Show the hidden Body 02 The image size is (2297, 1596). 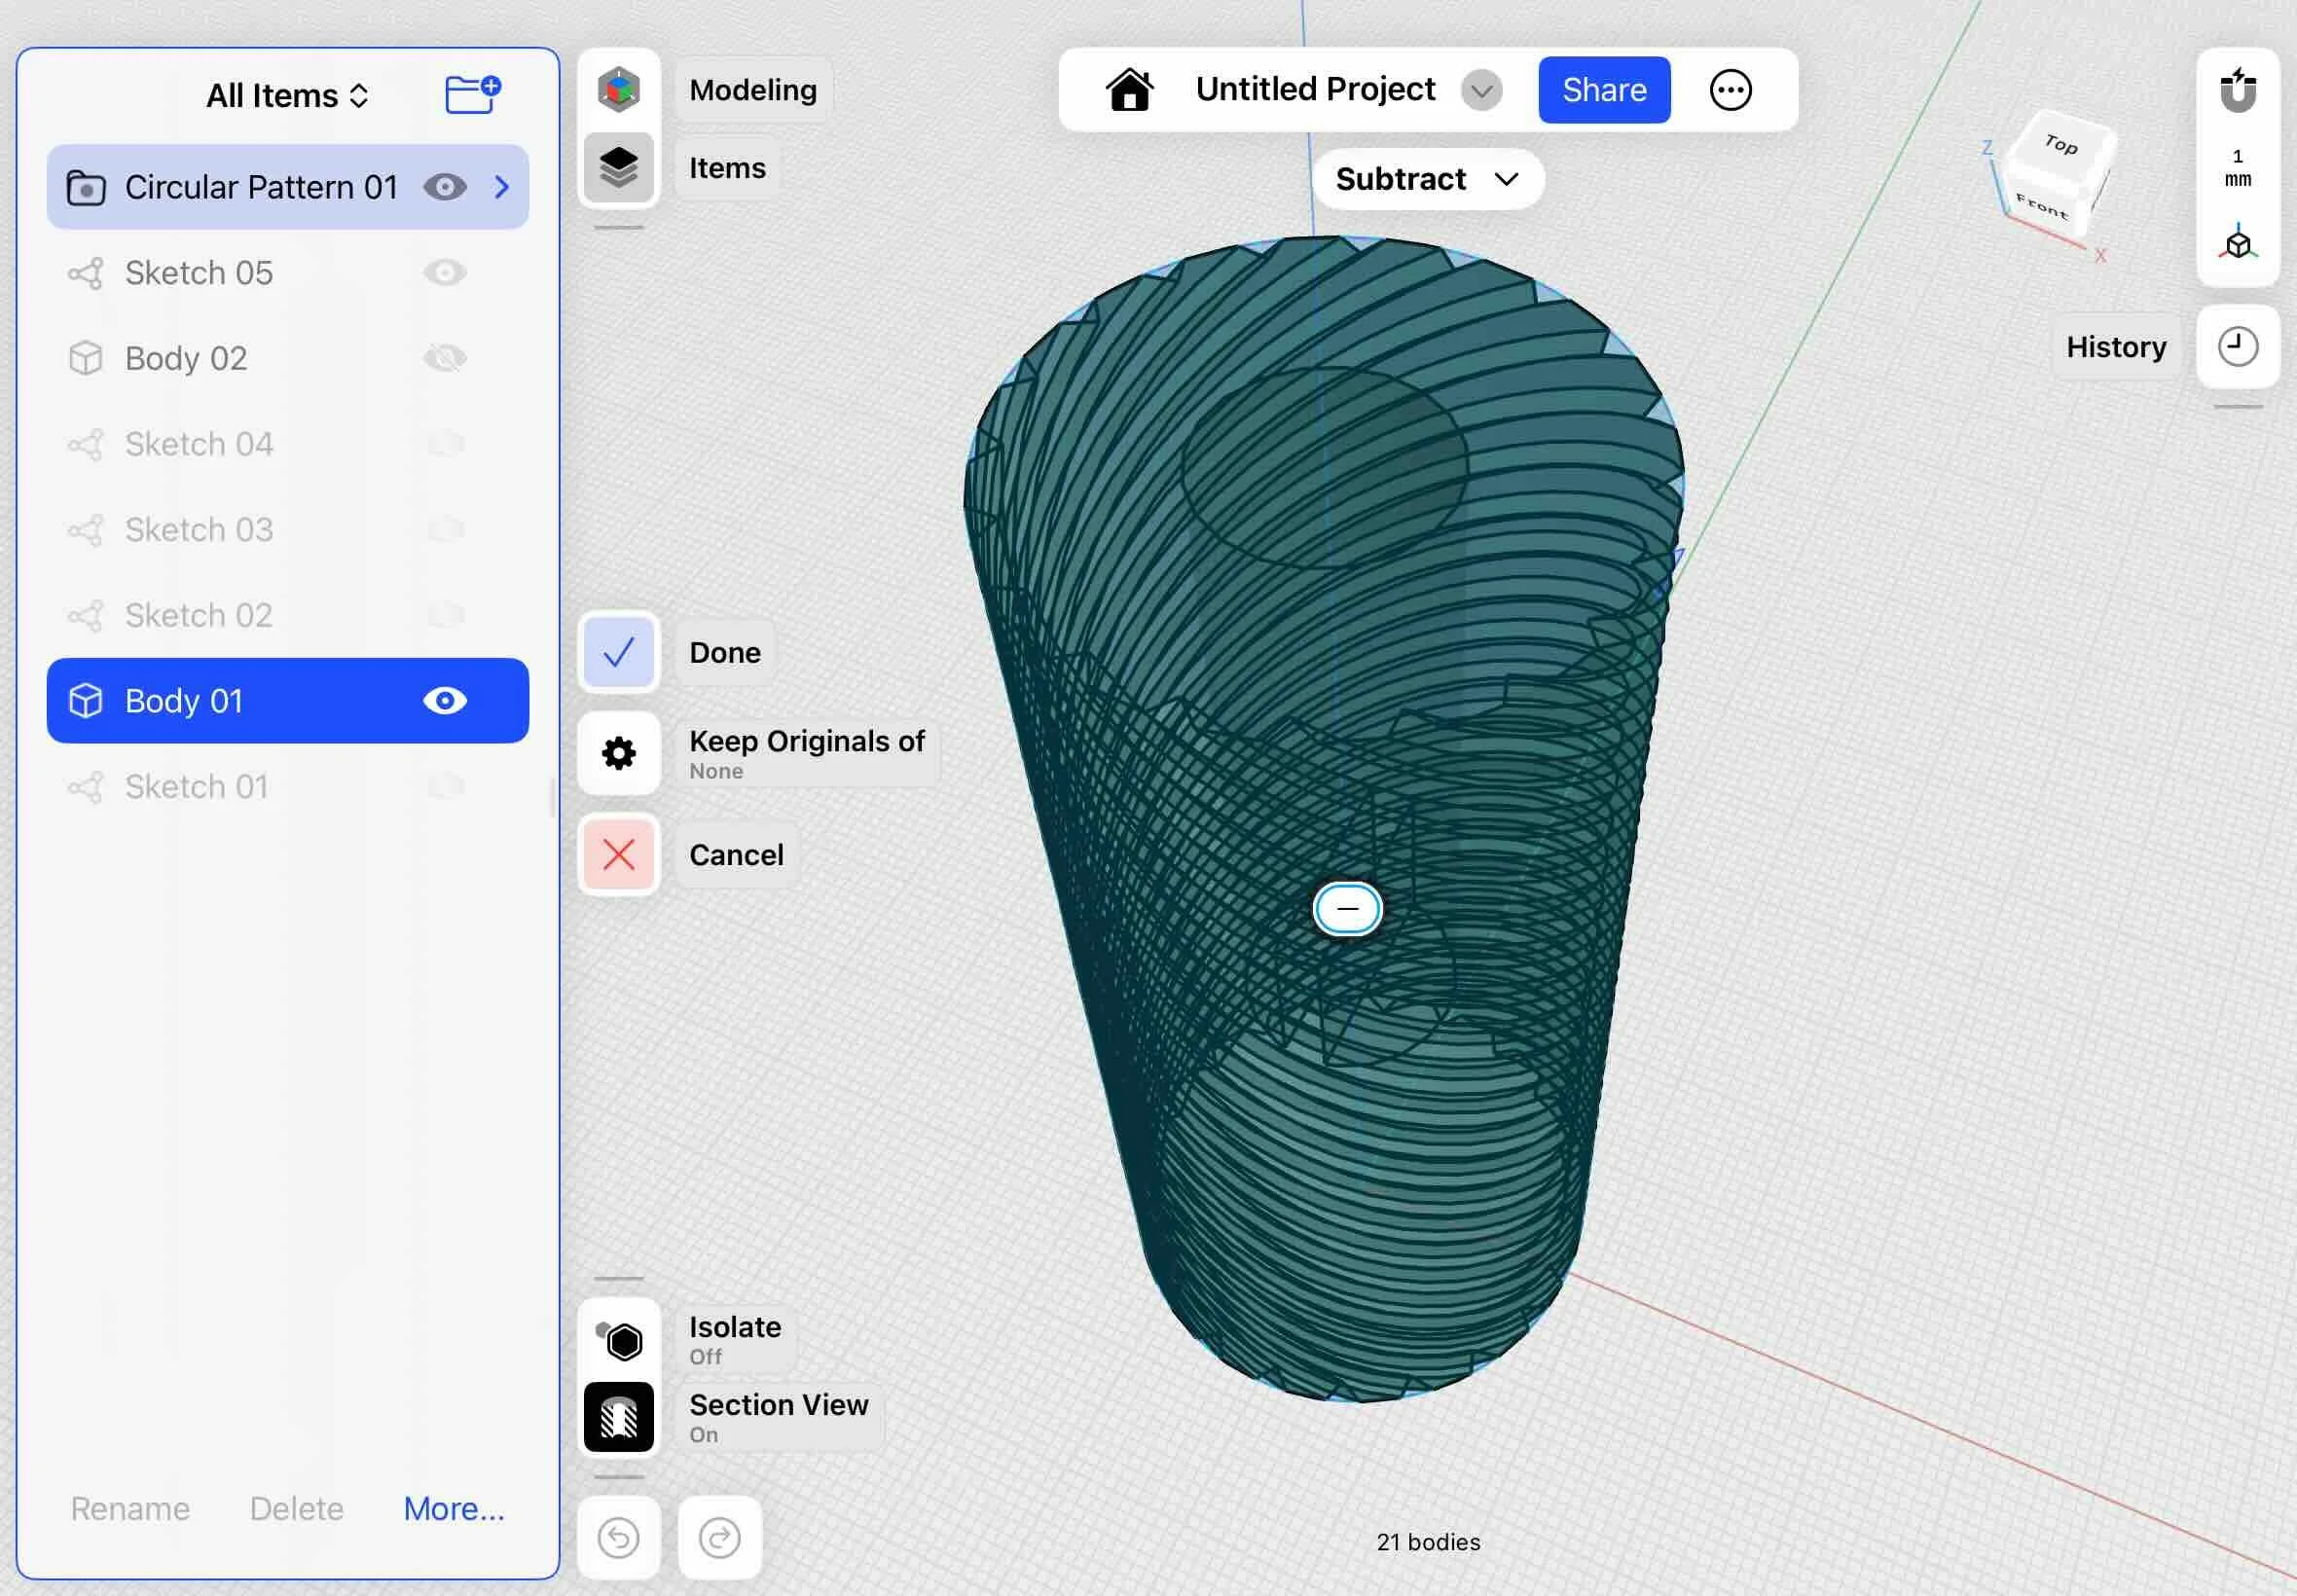[x=445, y=358]
